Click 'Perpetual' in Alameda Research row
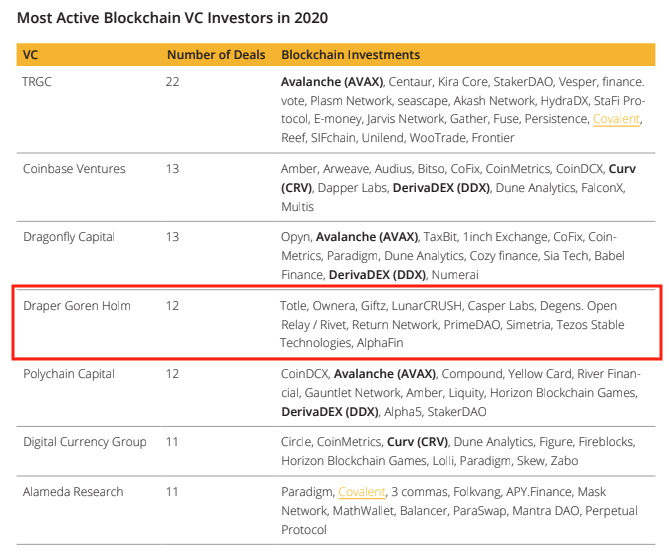This screenshot has width=669, height=557. pyautogui.click(x=611, y=511)
